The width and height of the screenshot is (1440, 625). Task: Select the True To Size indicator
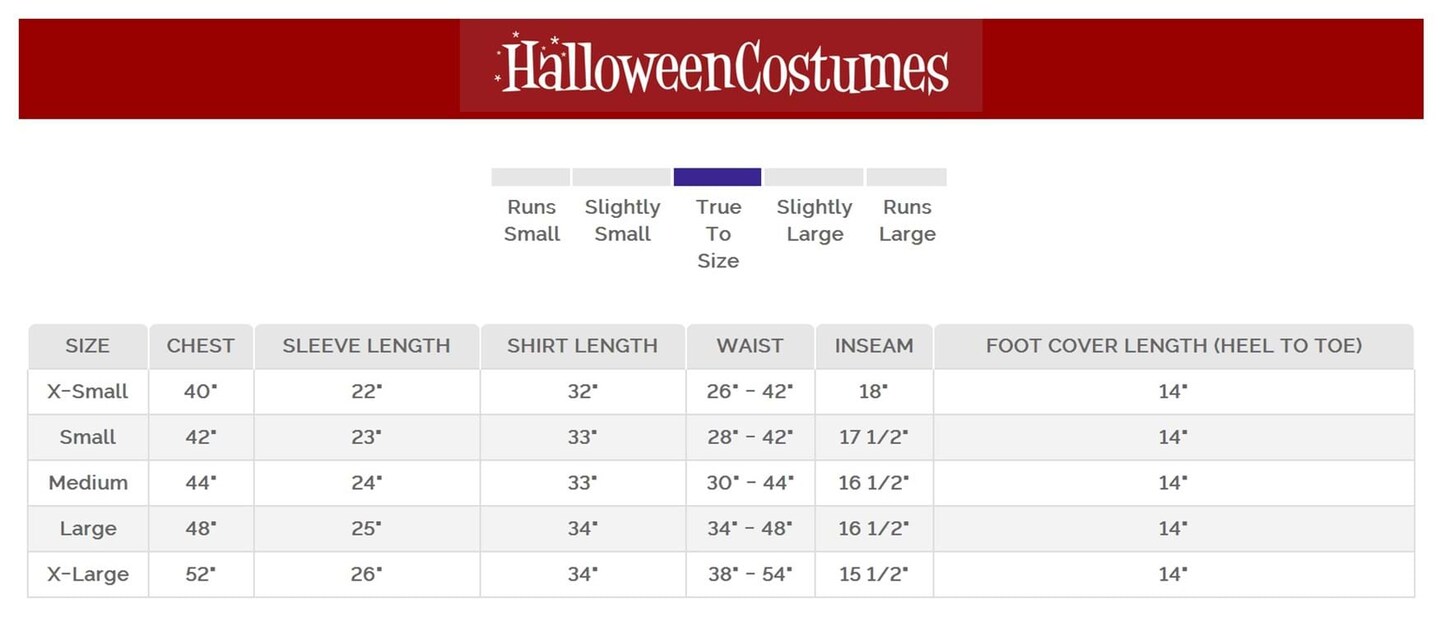tap(717, 178)
